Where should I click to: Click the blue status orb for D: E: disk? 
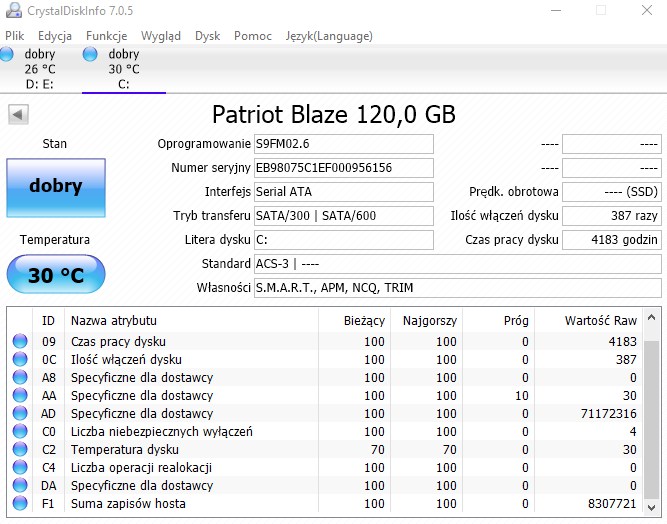pos(6,54)
